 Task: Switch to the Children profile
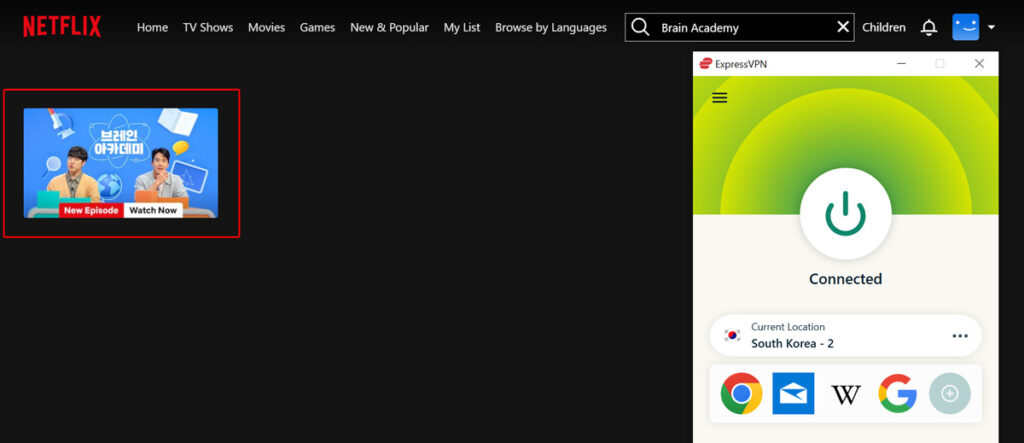(884, 27)
